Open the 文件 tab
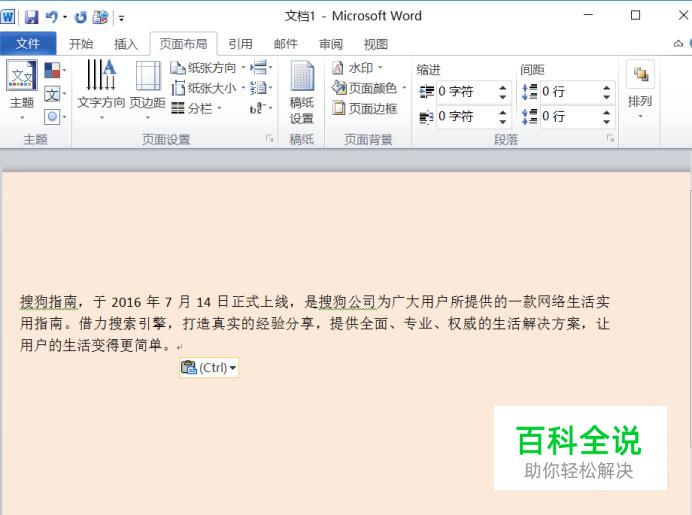The height and width of the screenshot is (515, 692). coord(28,43)
